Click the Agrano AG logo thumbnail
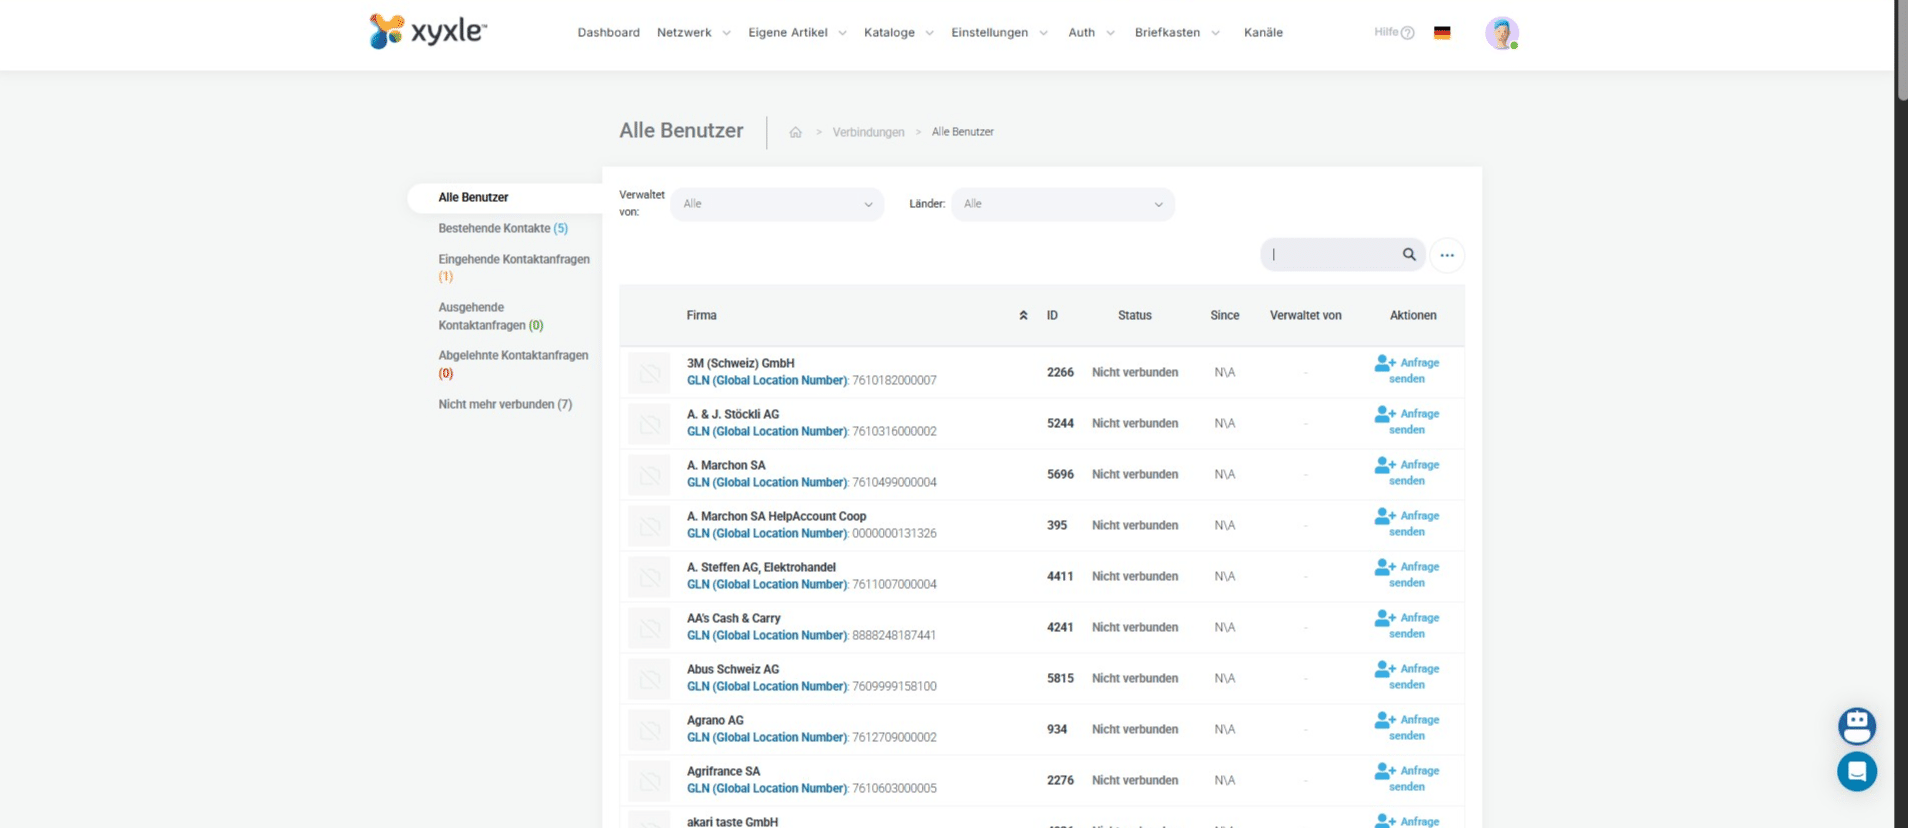Image resolution: width=1908 pixels, height=828 pixels. click(x=649, y=730)
